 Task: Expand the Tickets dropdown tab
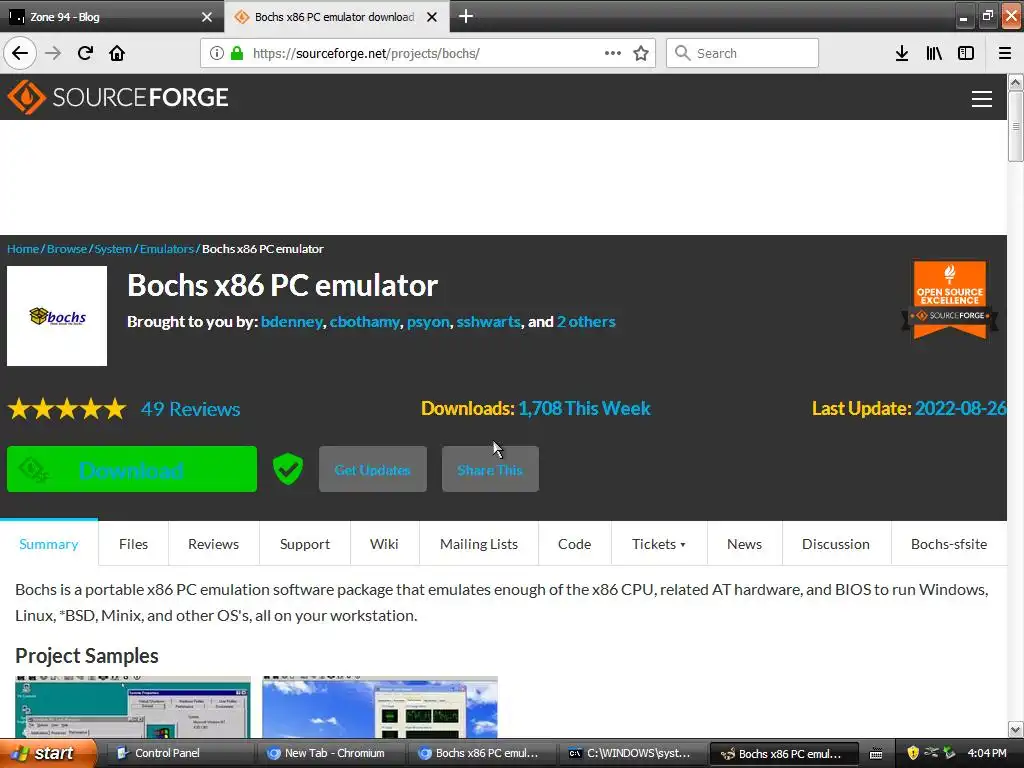659,544
